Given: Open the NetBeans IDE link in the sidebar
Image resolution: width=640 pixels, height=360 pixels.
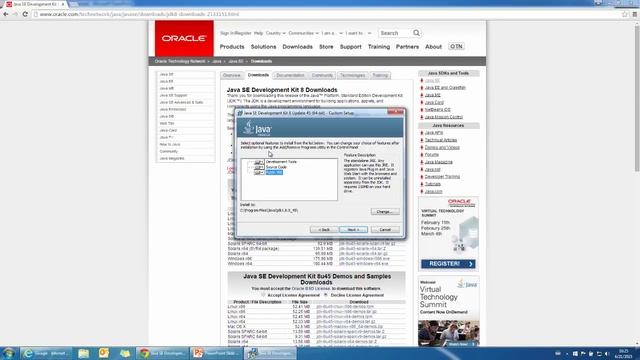Looking at the screenshot, I should pos(438,110).
